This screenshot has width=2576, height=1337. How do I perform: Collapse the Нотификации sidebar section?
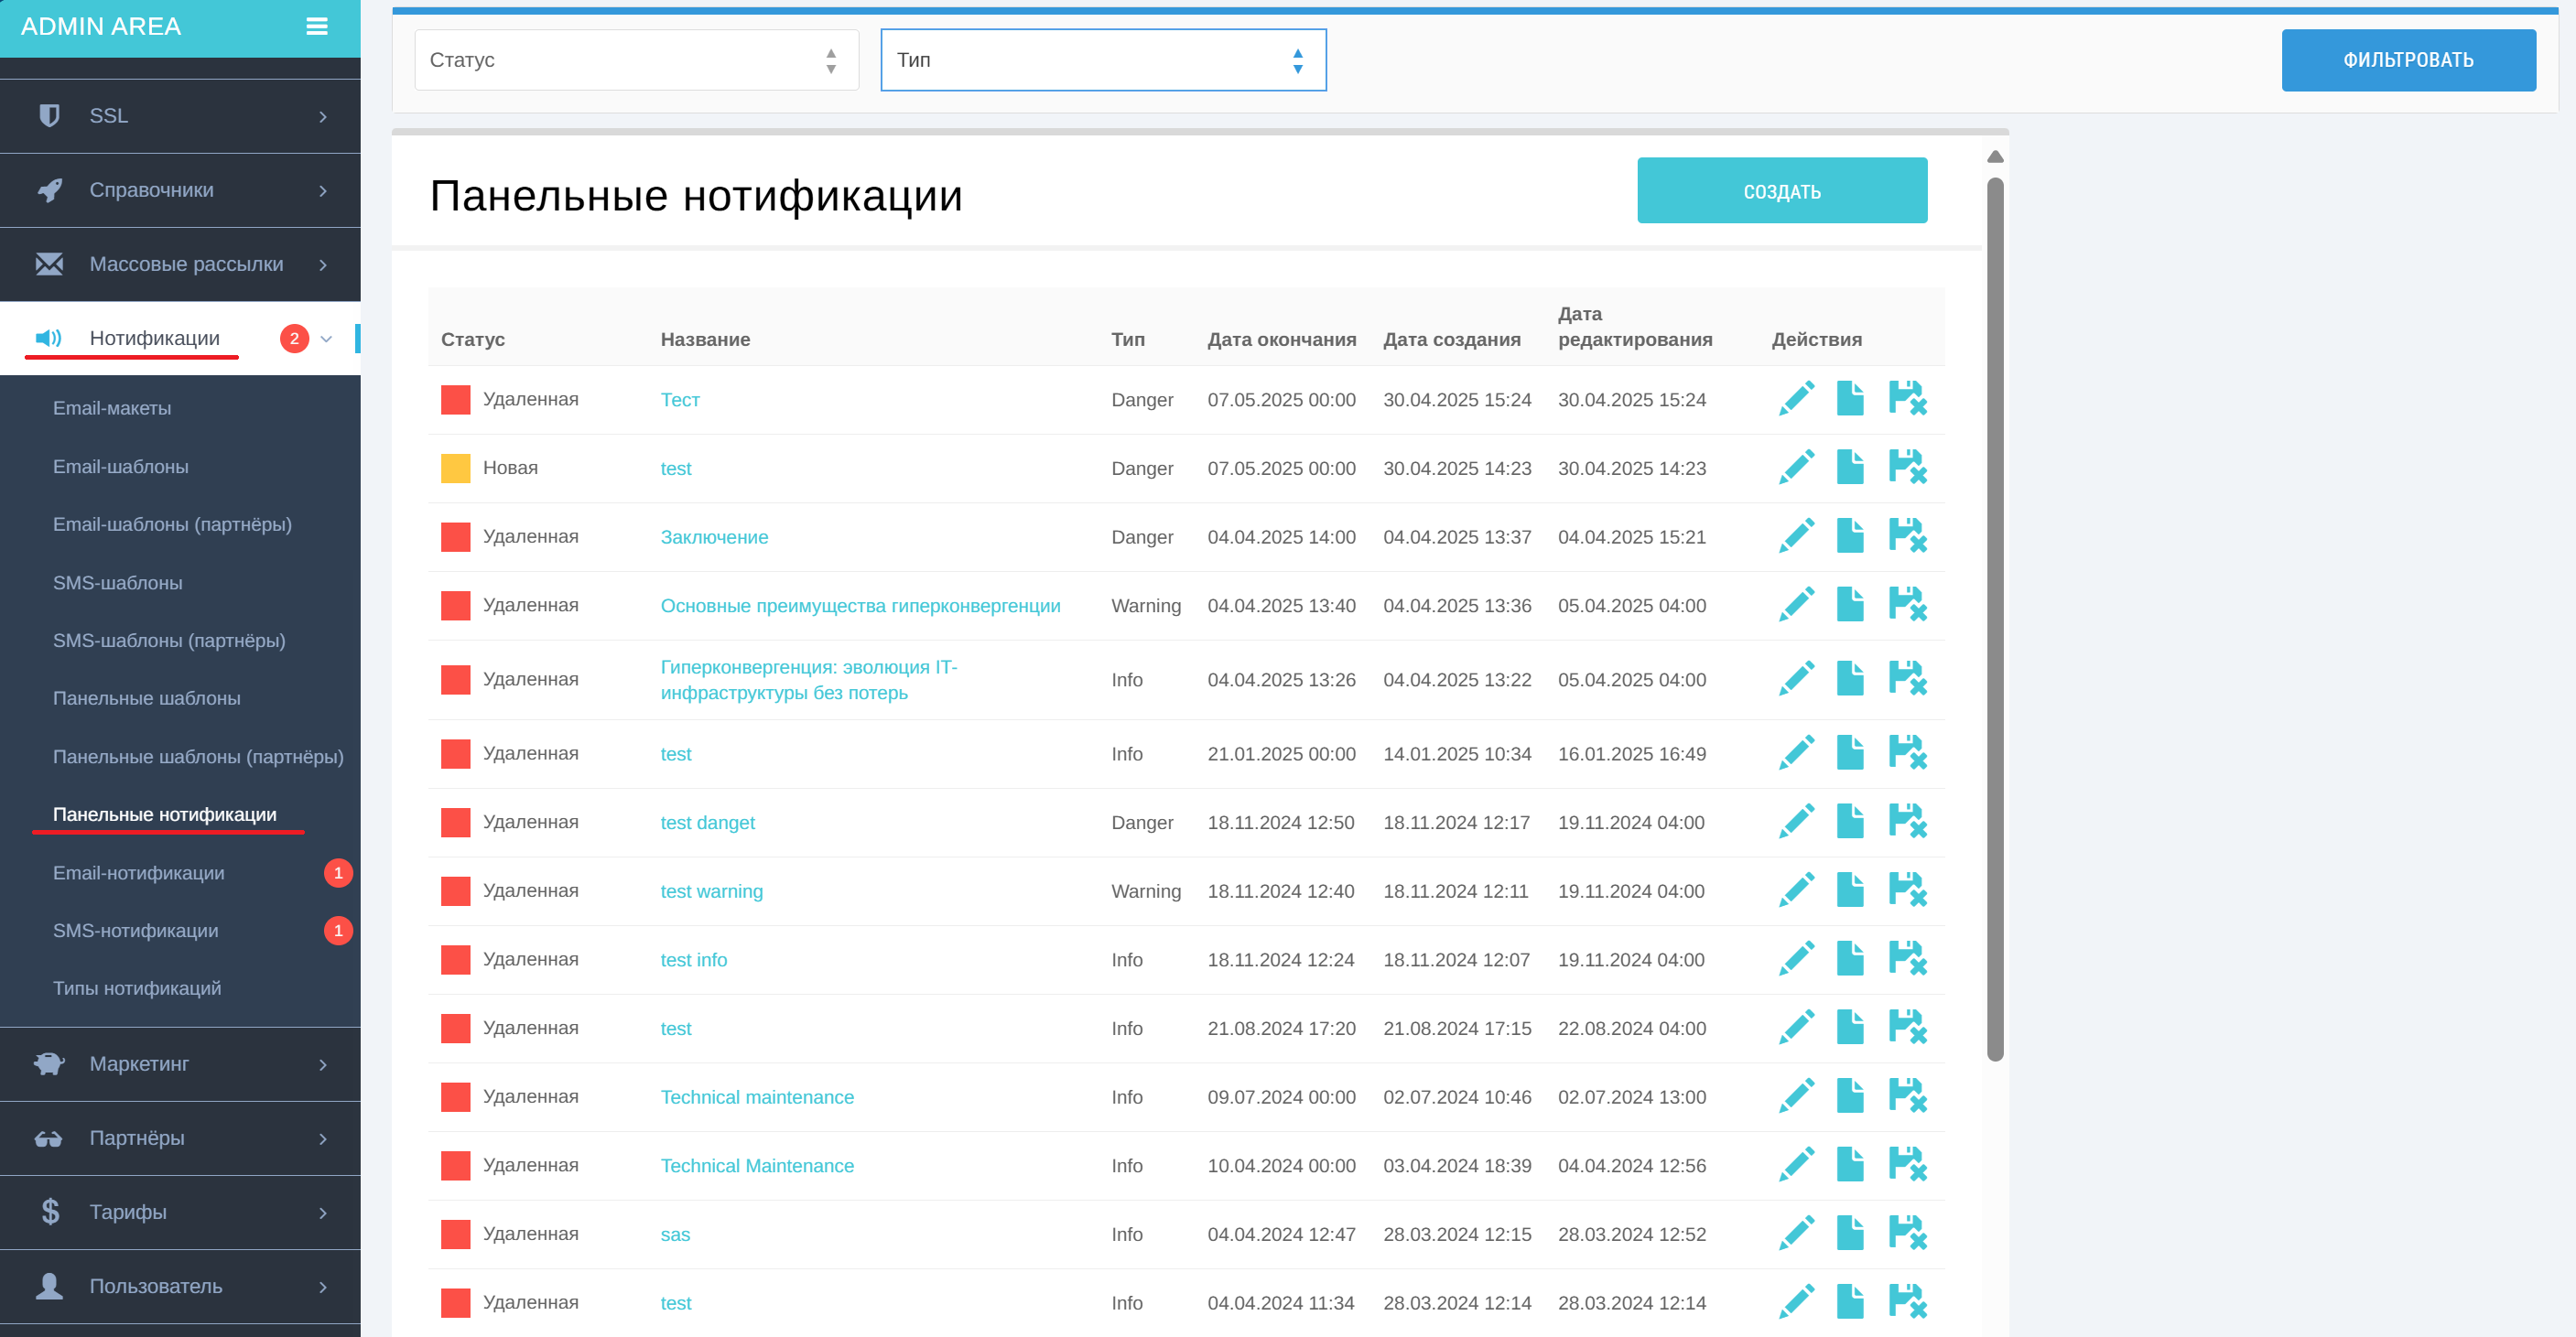coord(180,338)
